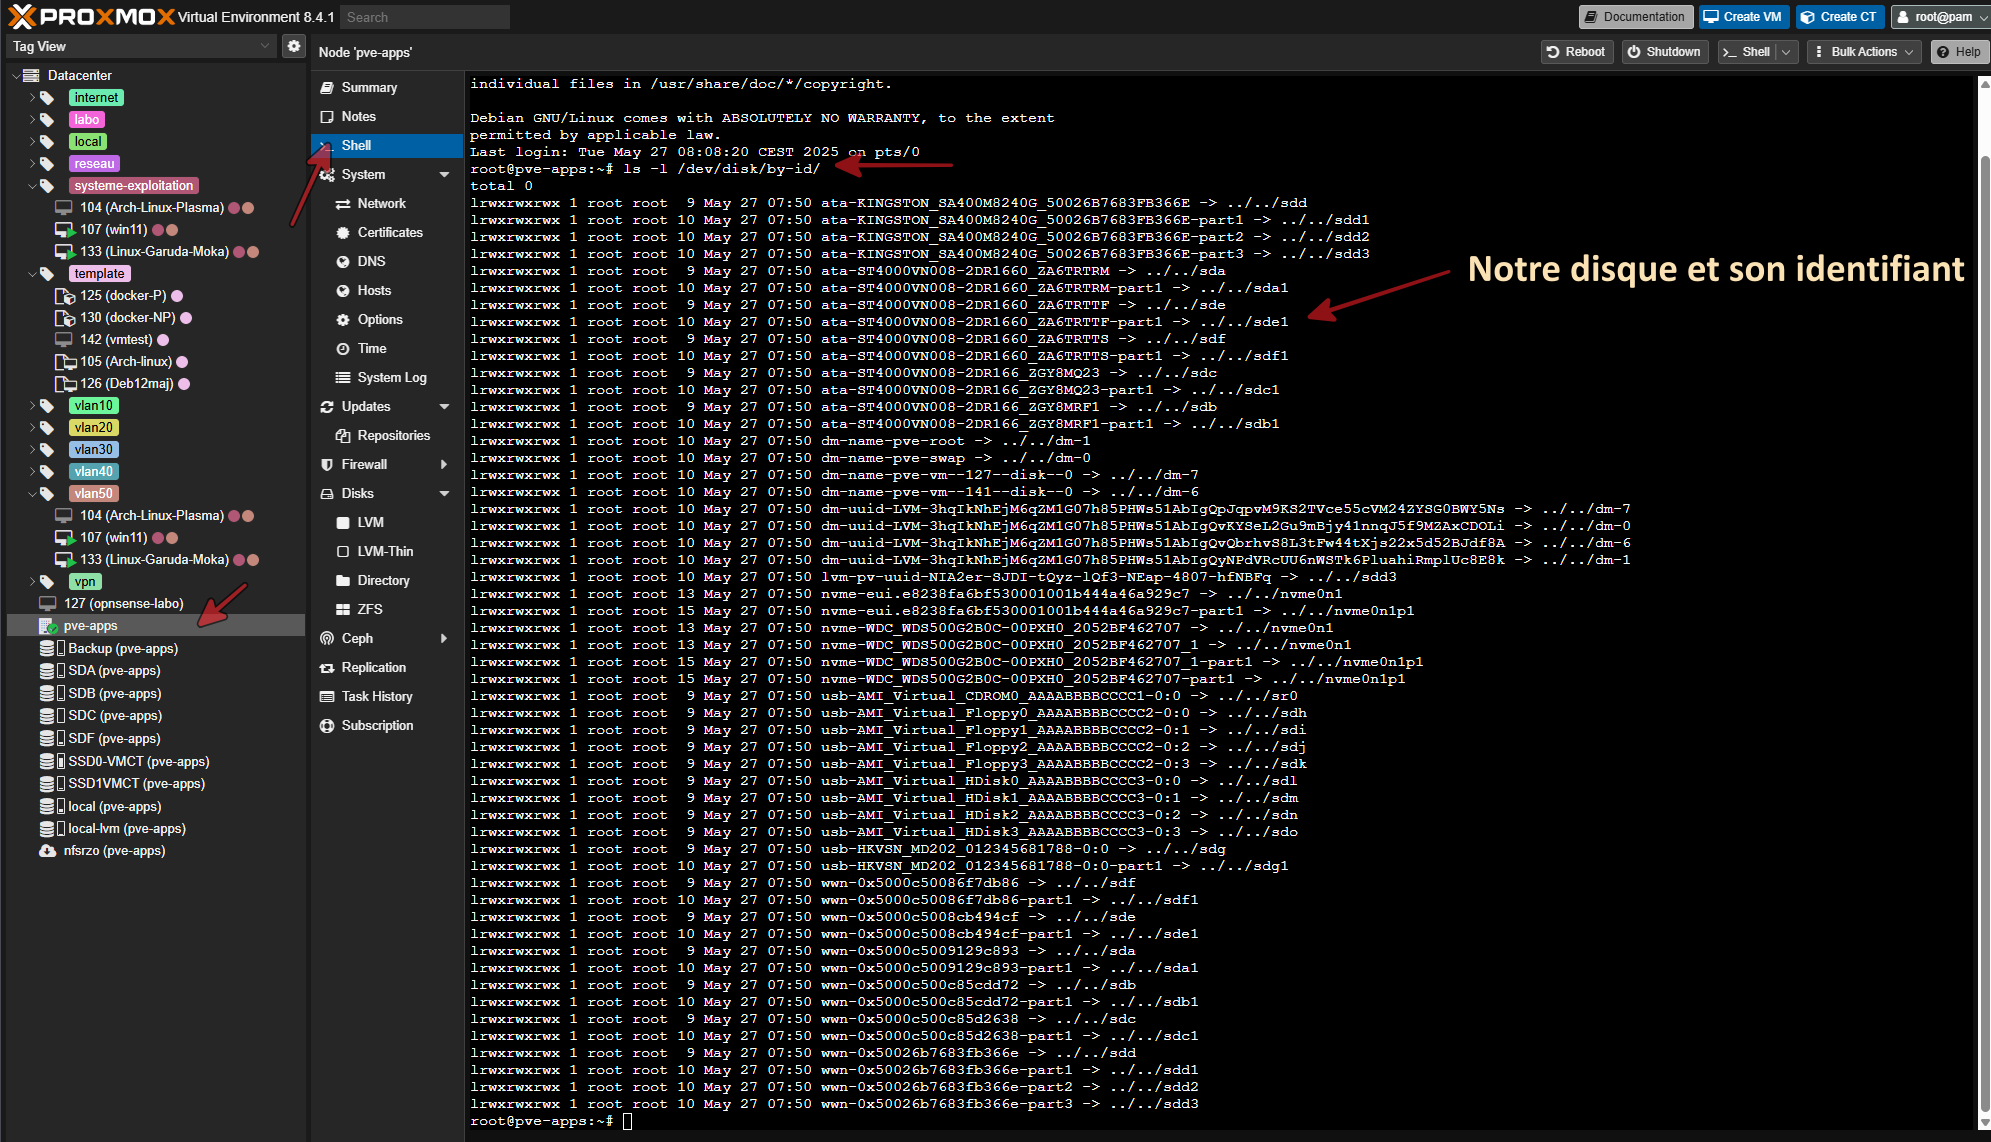1991x1142 pixels.
Task: Click the Replication icon in node menu
Action: pos(327,668)
